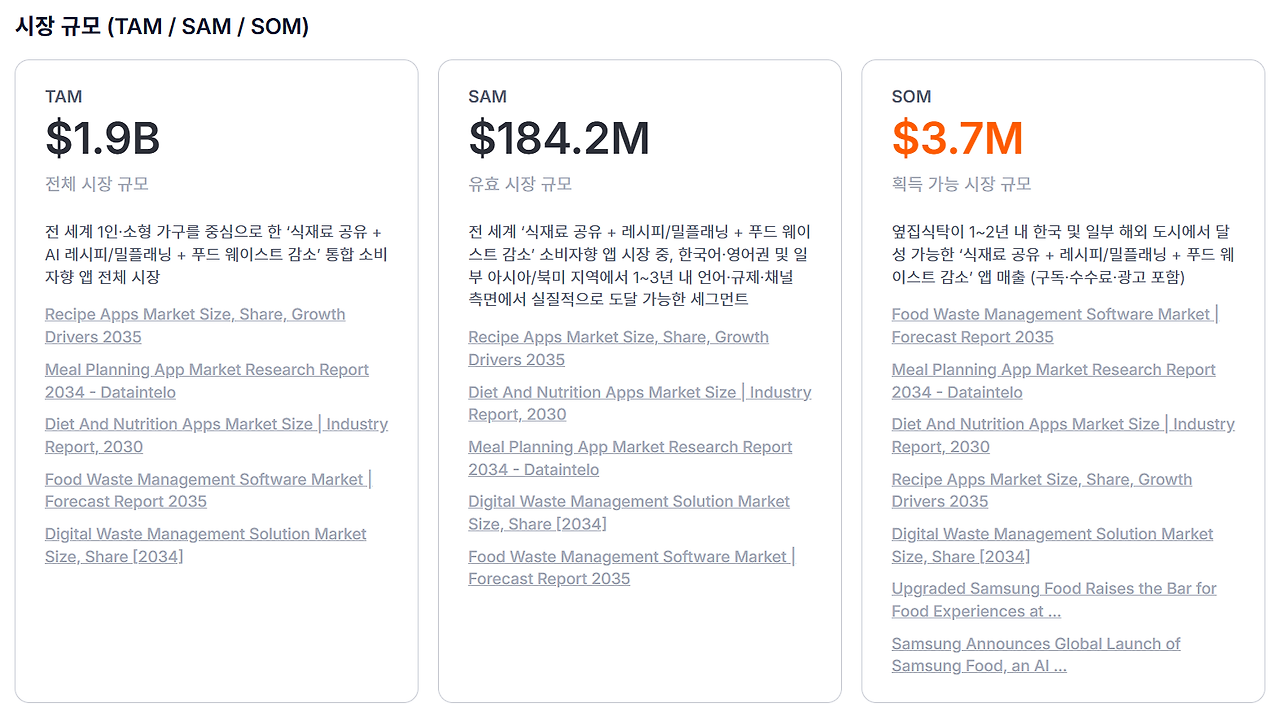
Task: Open Recipe Apps Market Size link in SAM card
Action: (x=618, y=348)
